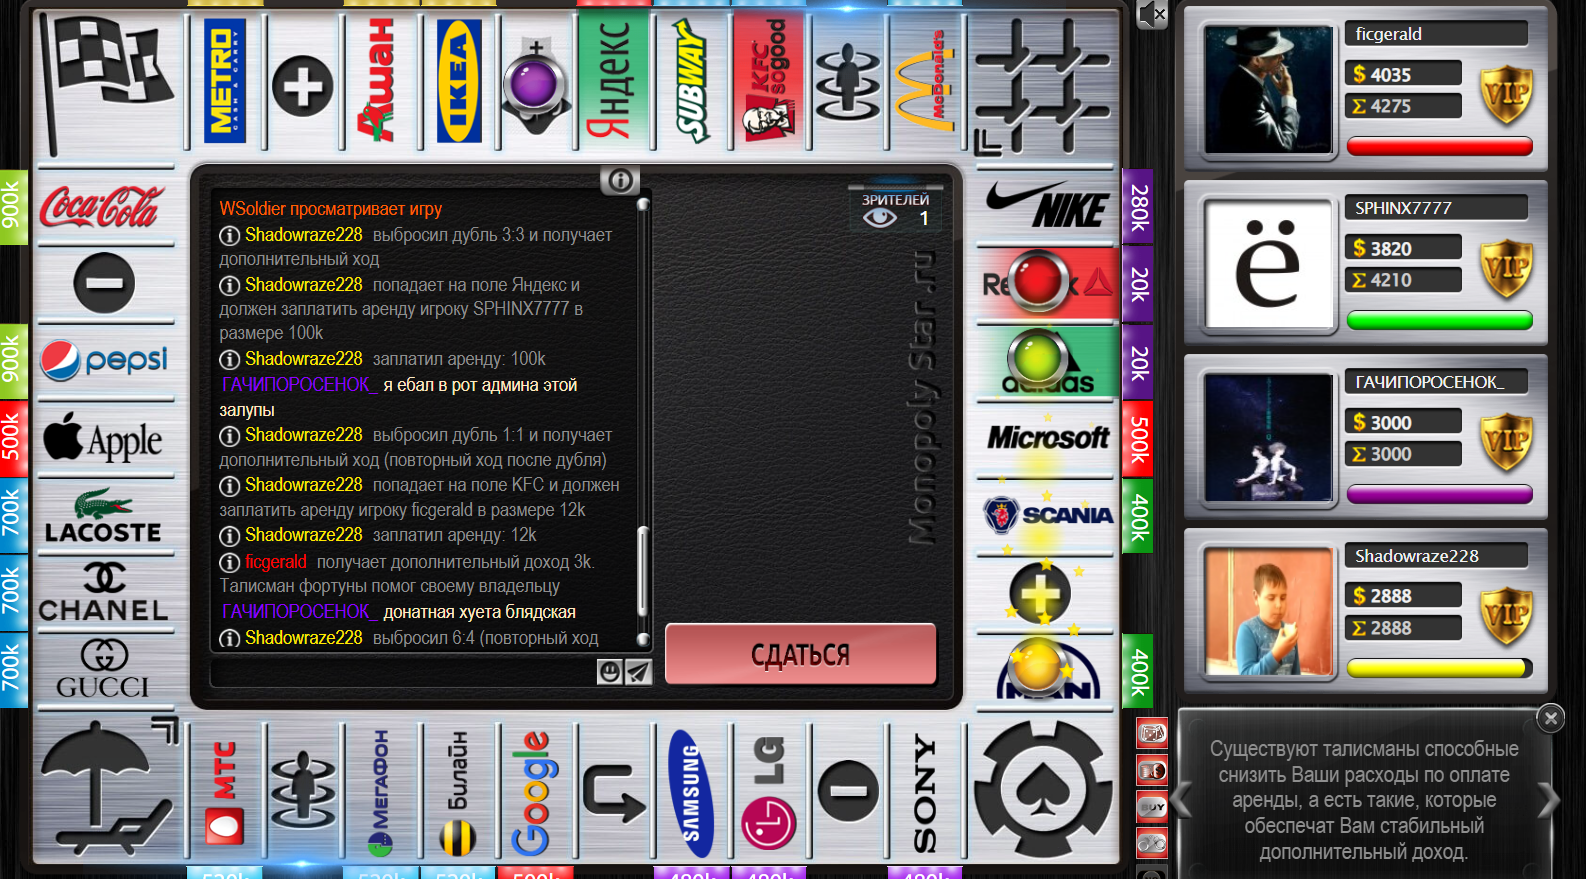Click the Яндекс board cell
This screenshot has height=879, width=1586.
pyautogui.click(x=614, y=82)
